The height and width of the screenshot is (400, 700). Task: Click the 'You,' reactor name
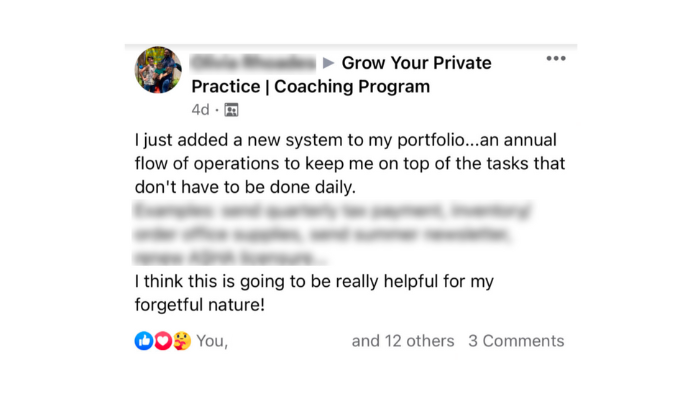212,341
